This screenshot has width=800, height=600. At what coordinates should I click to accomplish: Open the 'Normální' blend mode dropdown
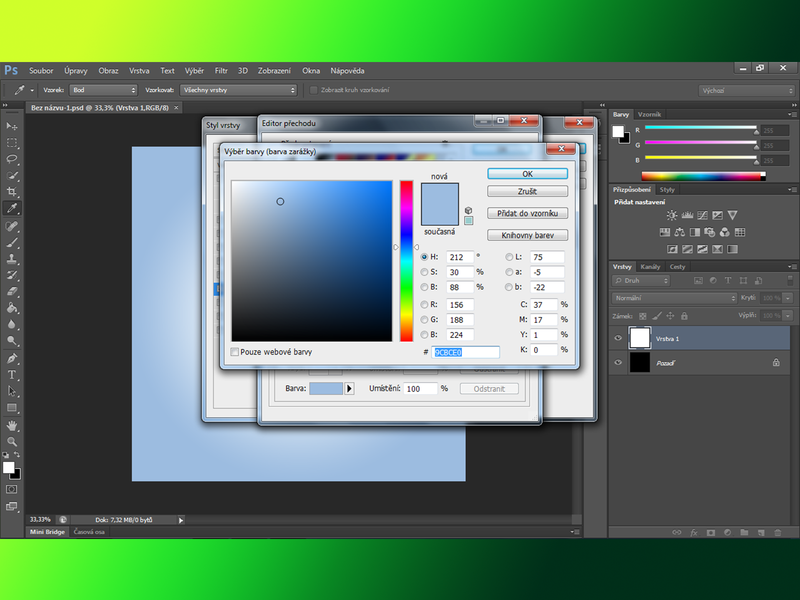pos(674,298)
